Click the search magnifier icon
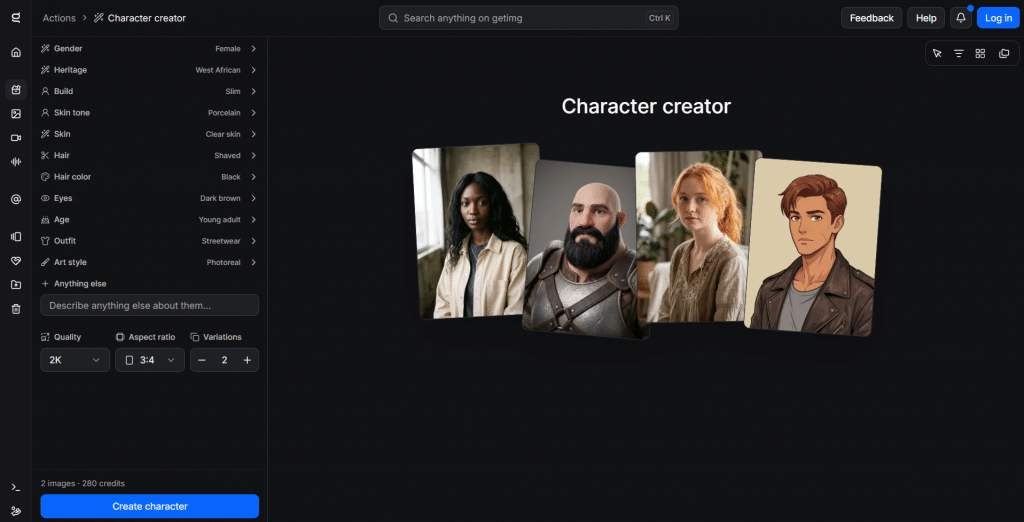Image resolution: width=1024 pixels, height=522 pixels. (393, 18)
